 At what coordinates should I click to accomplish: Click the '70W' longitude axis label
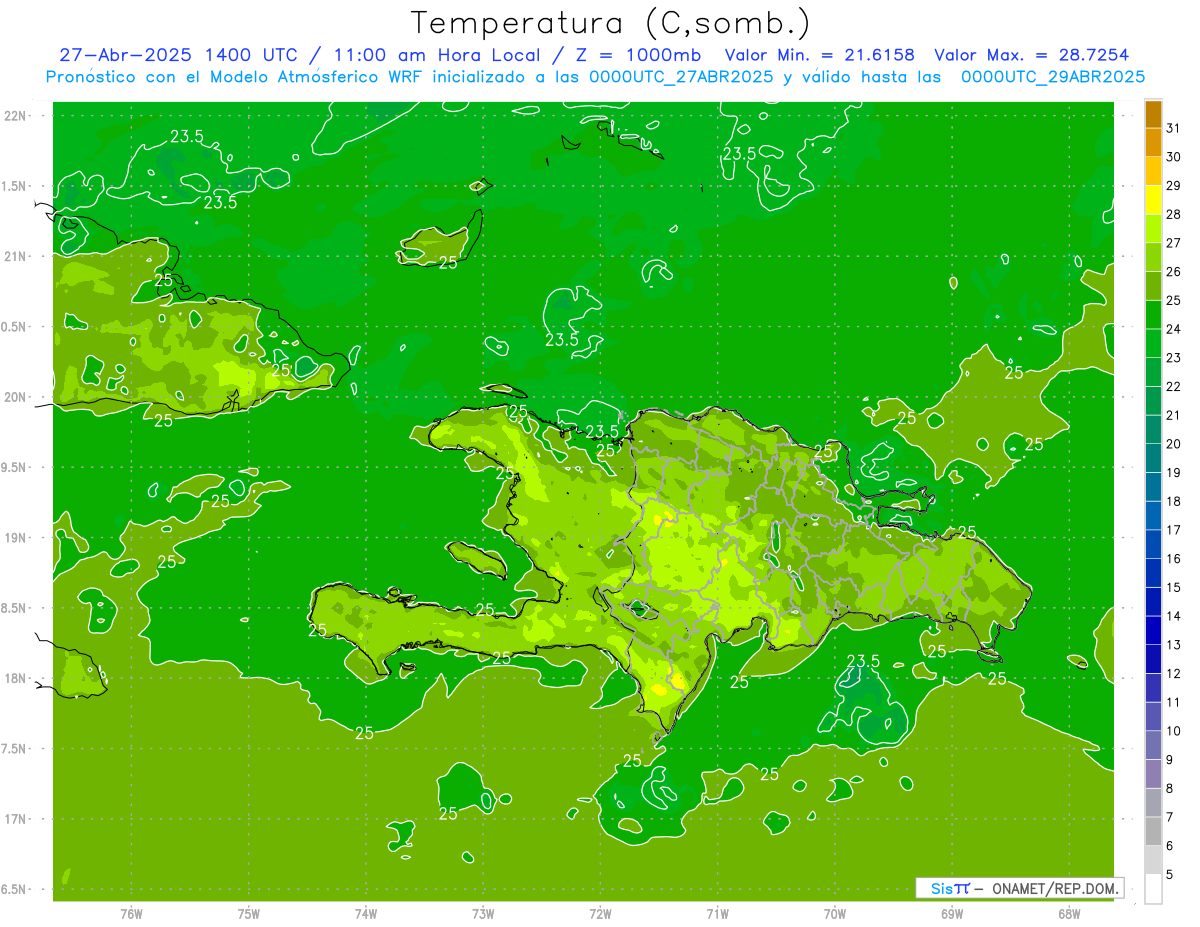coord(835,913)
